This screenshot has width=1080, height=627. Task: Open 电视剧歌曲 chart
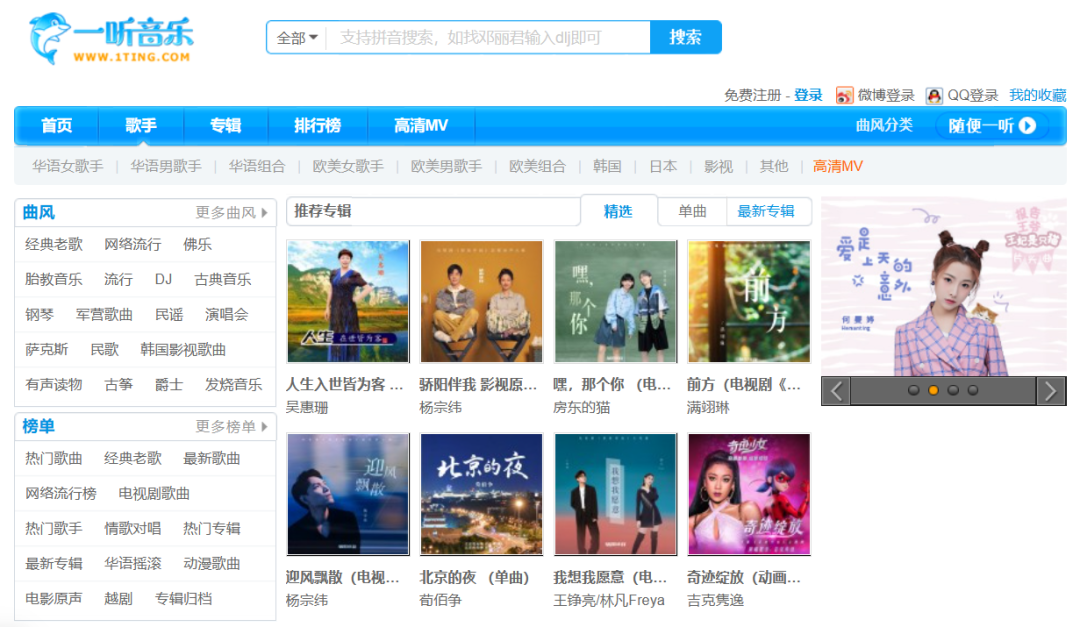[154, 493]
